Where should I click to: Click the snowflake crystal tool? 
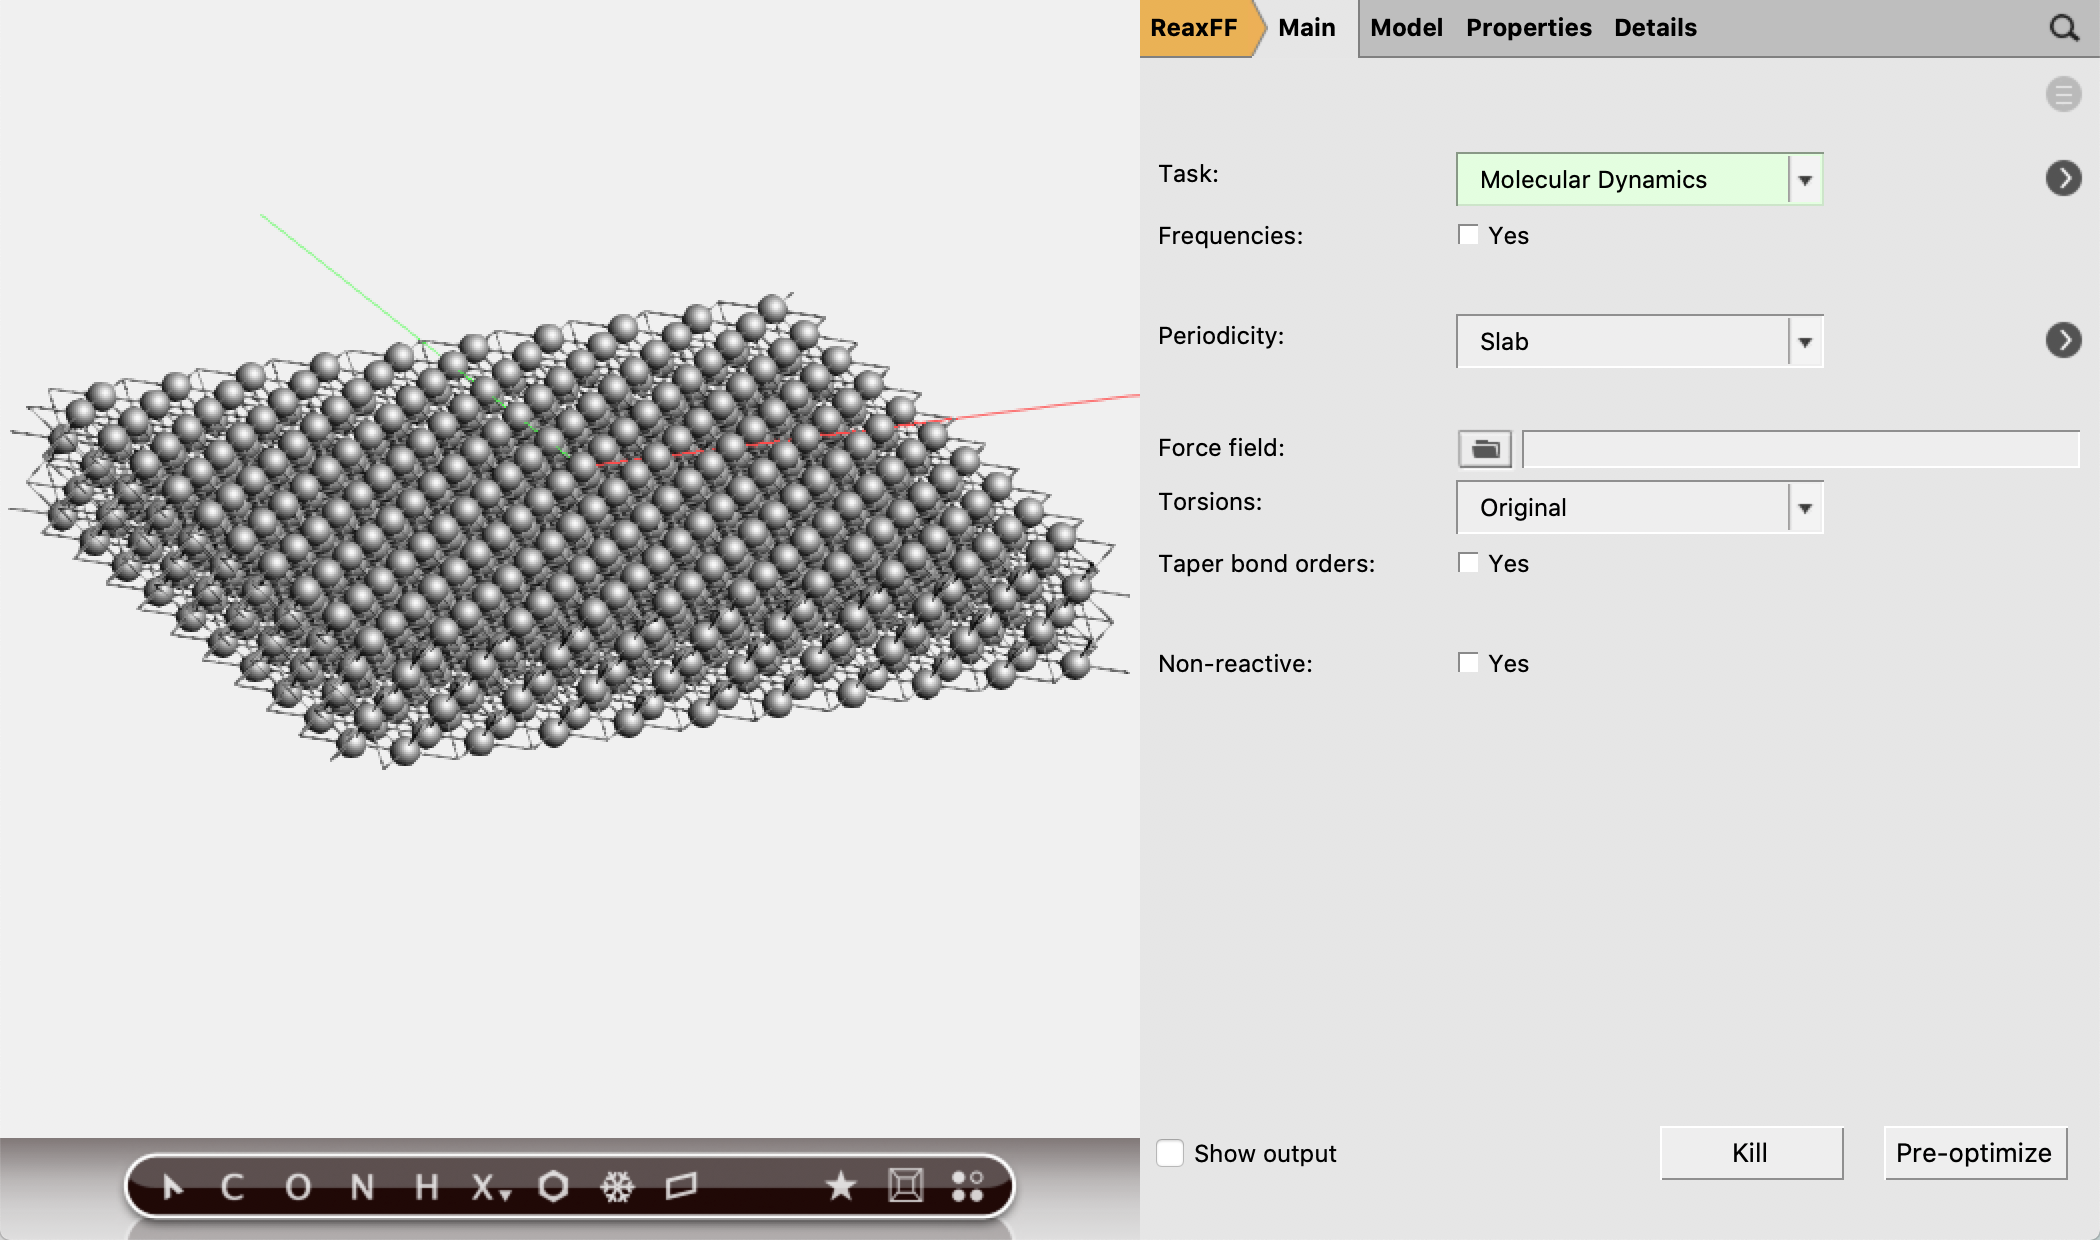[x=617, y=1187]
